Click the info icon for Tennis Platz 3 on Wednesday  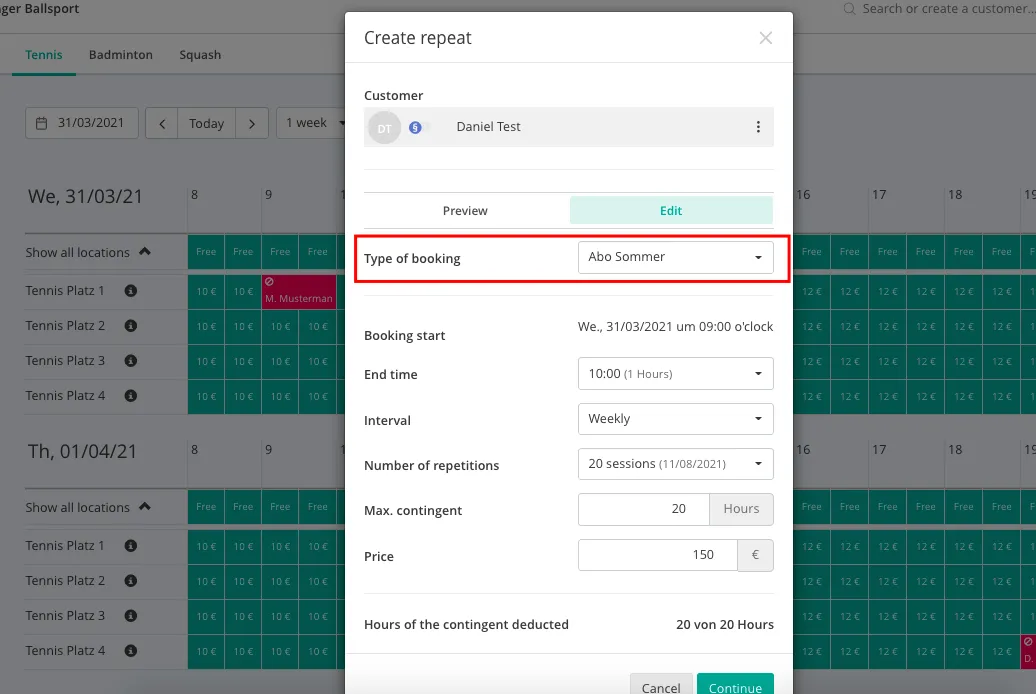(131, 361)
